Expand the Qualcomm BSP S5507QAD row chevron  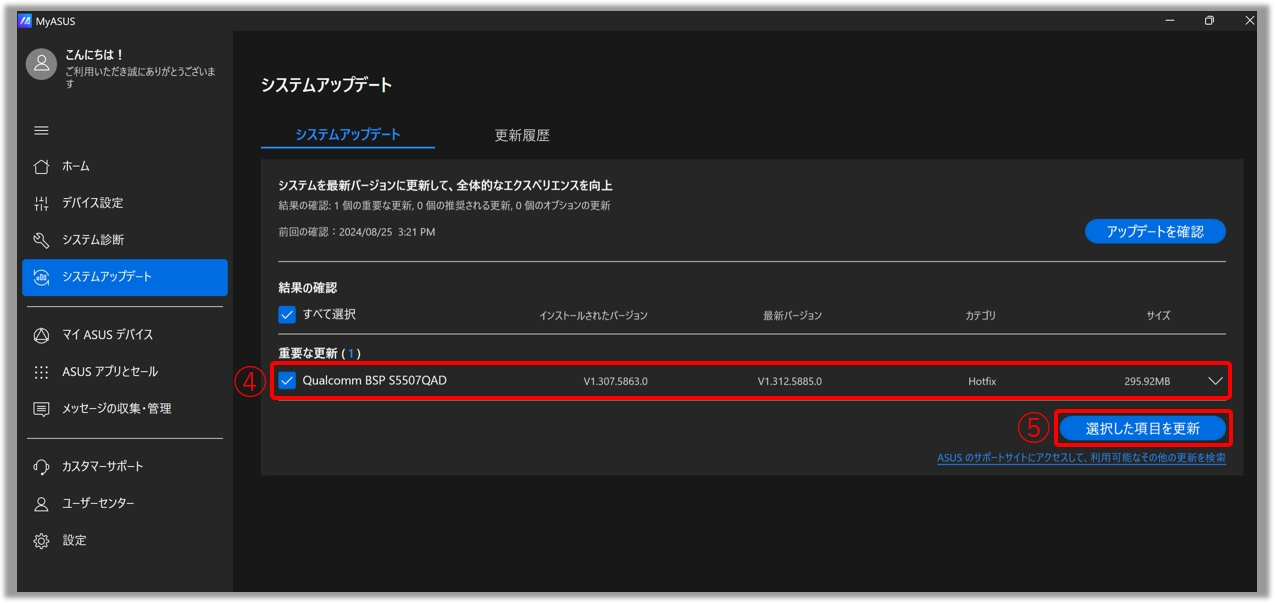(x=1216, y=381)
